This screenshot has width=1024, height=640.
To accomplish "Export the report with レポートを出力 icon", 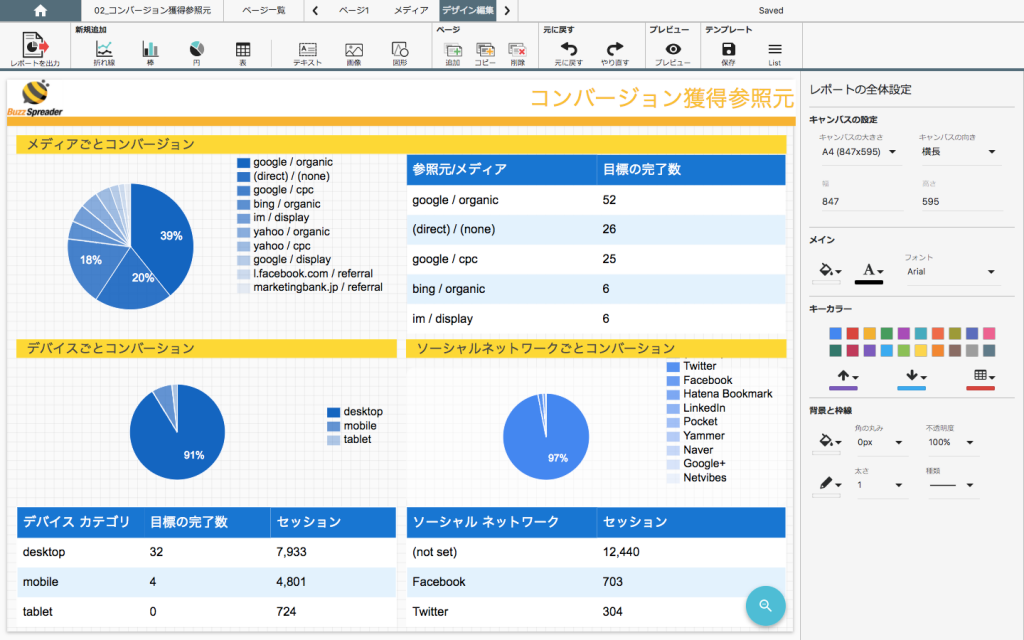I will pyautogui.click(x=35, y=49).
